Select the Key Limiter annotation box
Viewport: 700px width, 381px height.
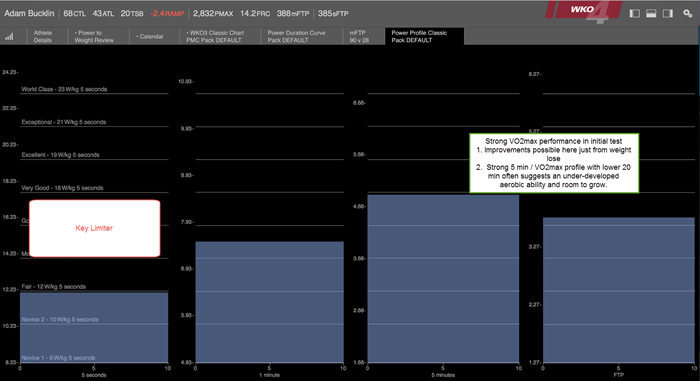tap(95, 228)
